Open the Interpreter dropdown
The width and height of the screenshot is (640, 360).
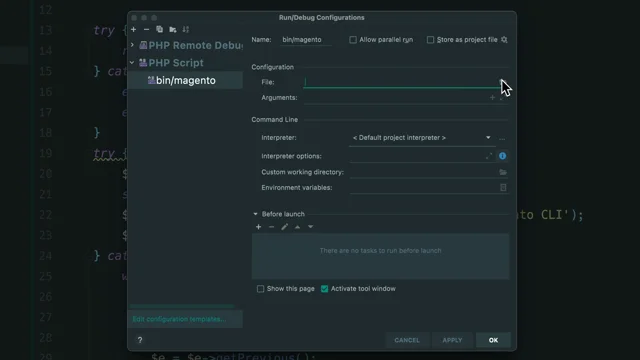[422, 138]
